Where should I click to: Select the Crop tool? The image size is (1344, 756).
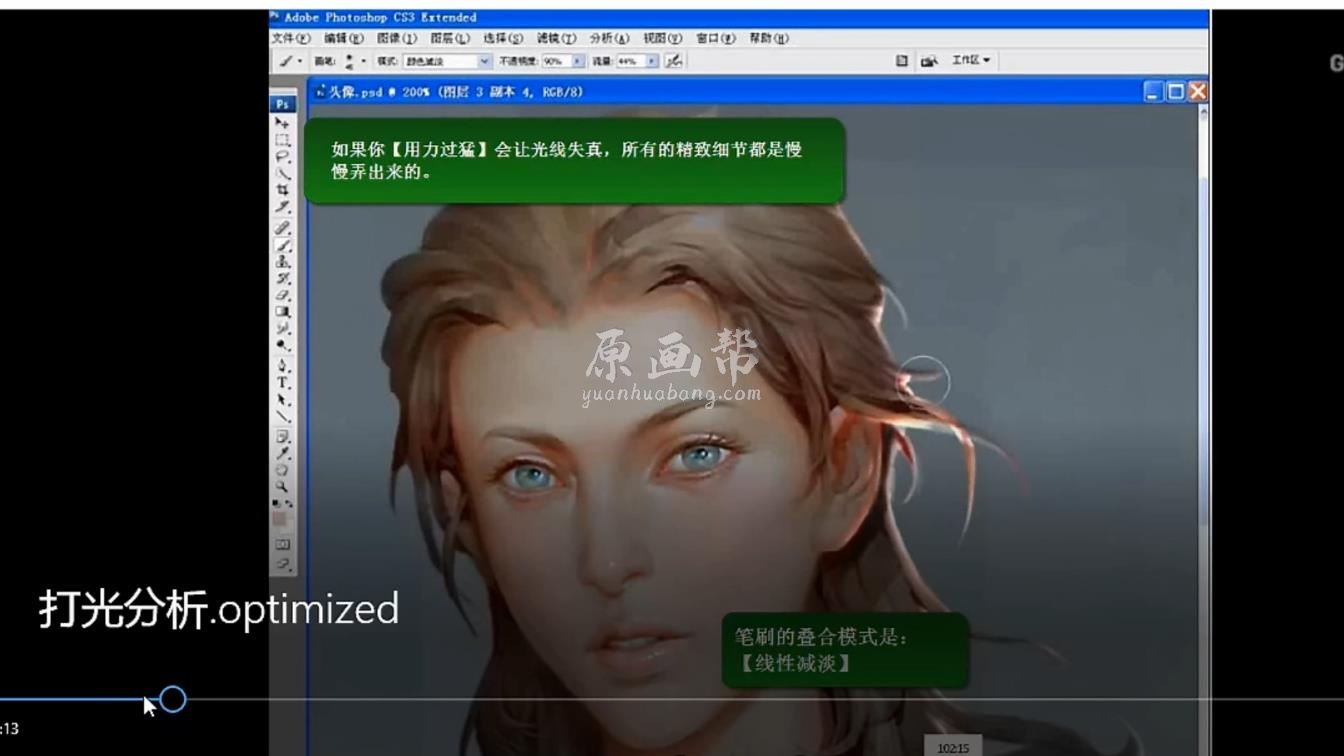[283, 190]
